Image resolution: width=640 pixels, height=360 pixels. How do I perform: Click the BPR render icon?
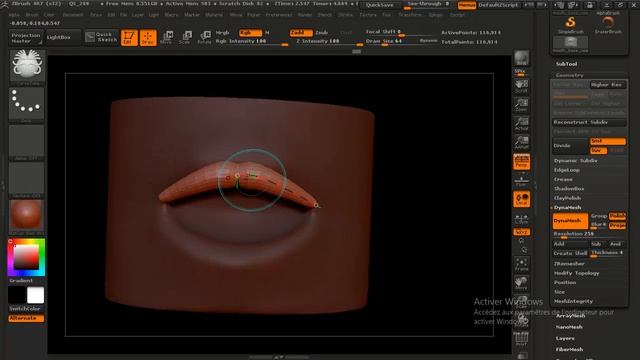point(521,58)
